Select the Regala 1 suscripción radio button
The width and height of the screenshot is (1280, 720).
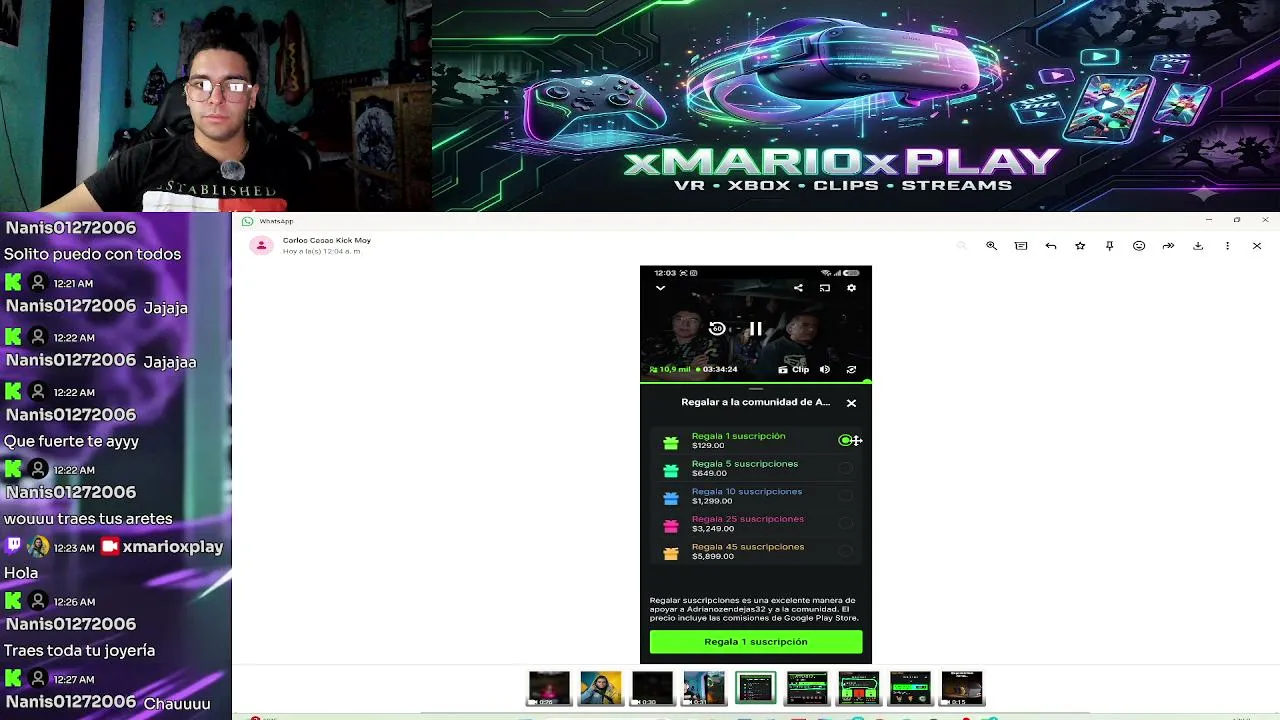pos(846,440)
